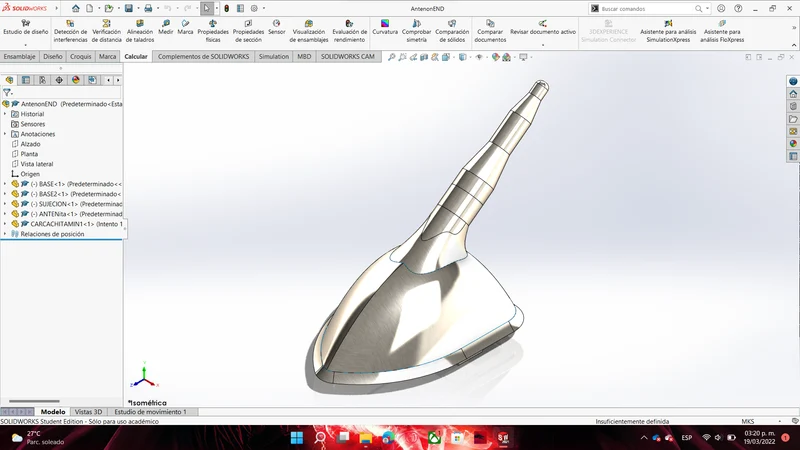The width and height of the screenshot is (800, 450).
Task: Launch Asistente para análisis SimulationXpress
Action: (668, 31)
